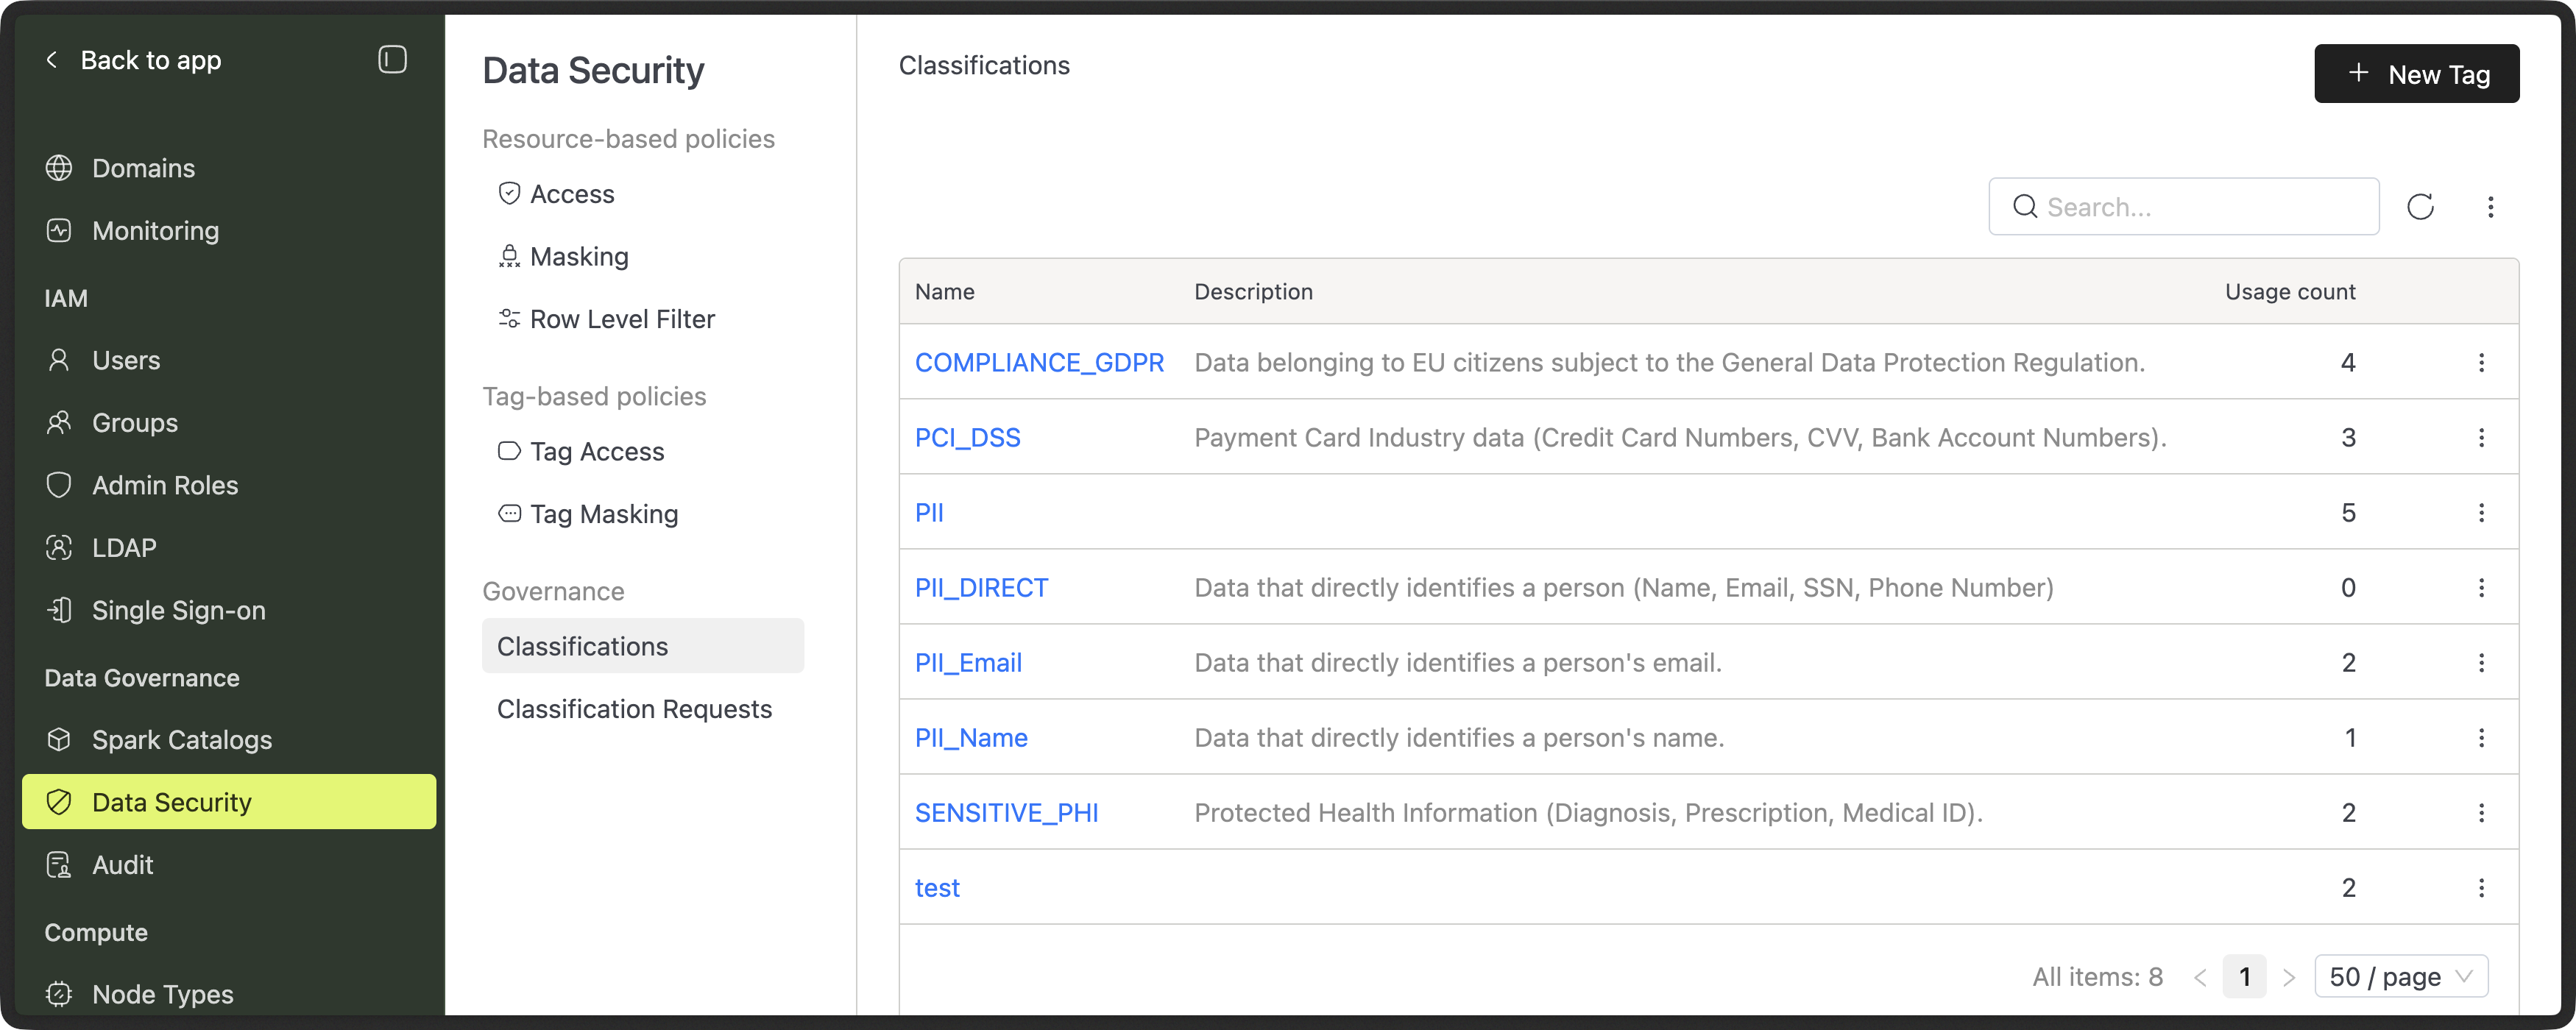Open row menu for test tag
The image size is (2576, 1030).
(2481, 887)
